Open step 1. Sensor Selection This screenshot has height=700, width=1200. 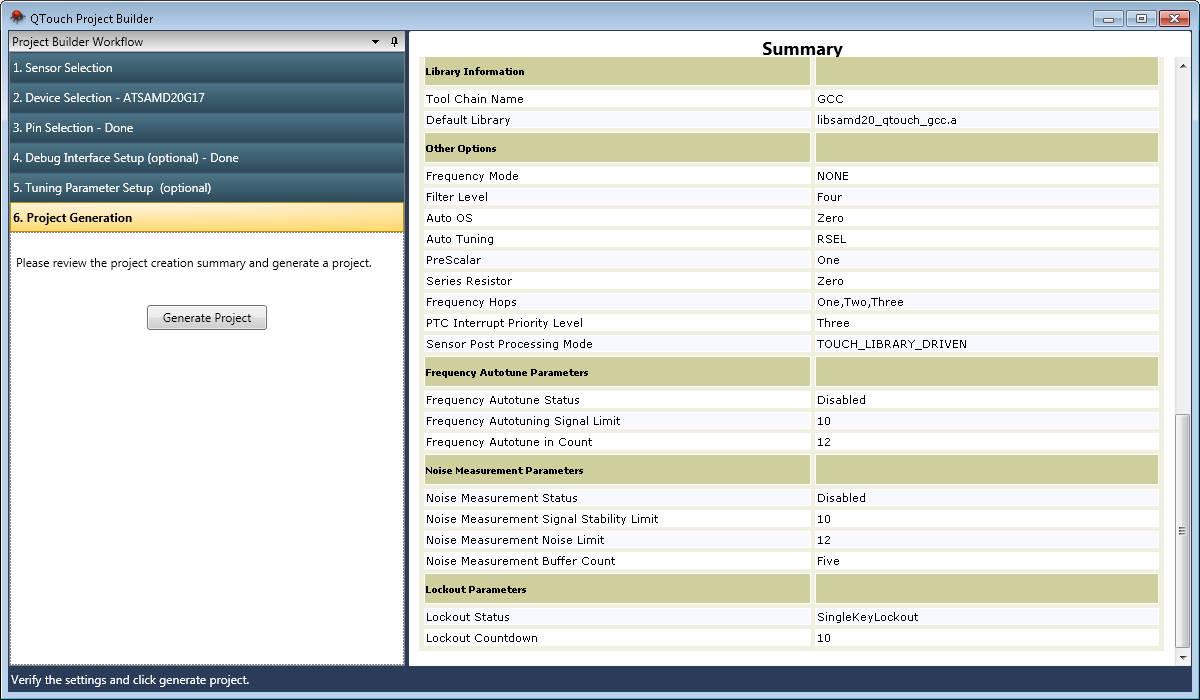point(207,68)
